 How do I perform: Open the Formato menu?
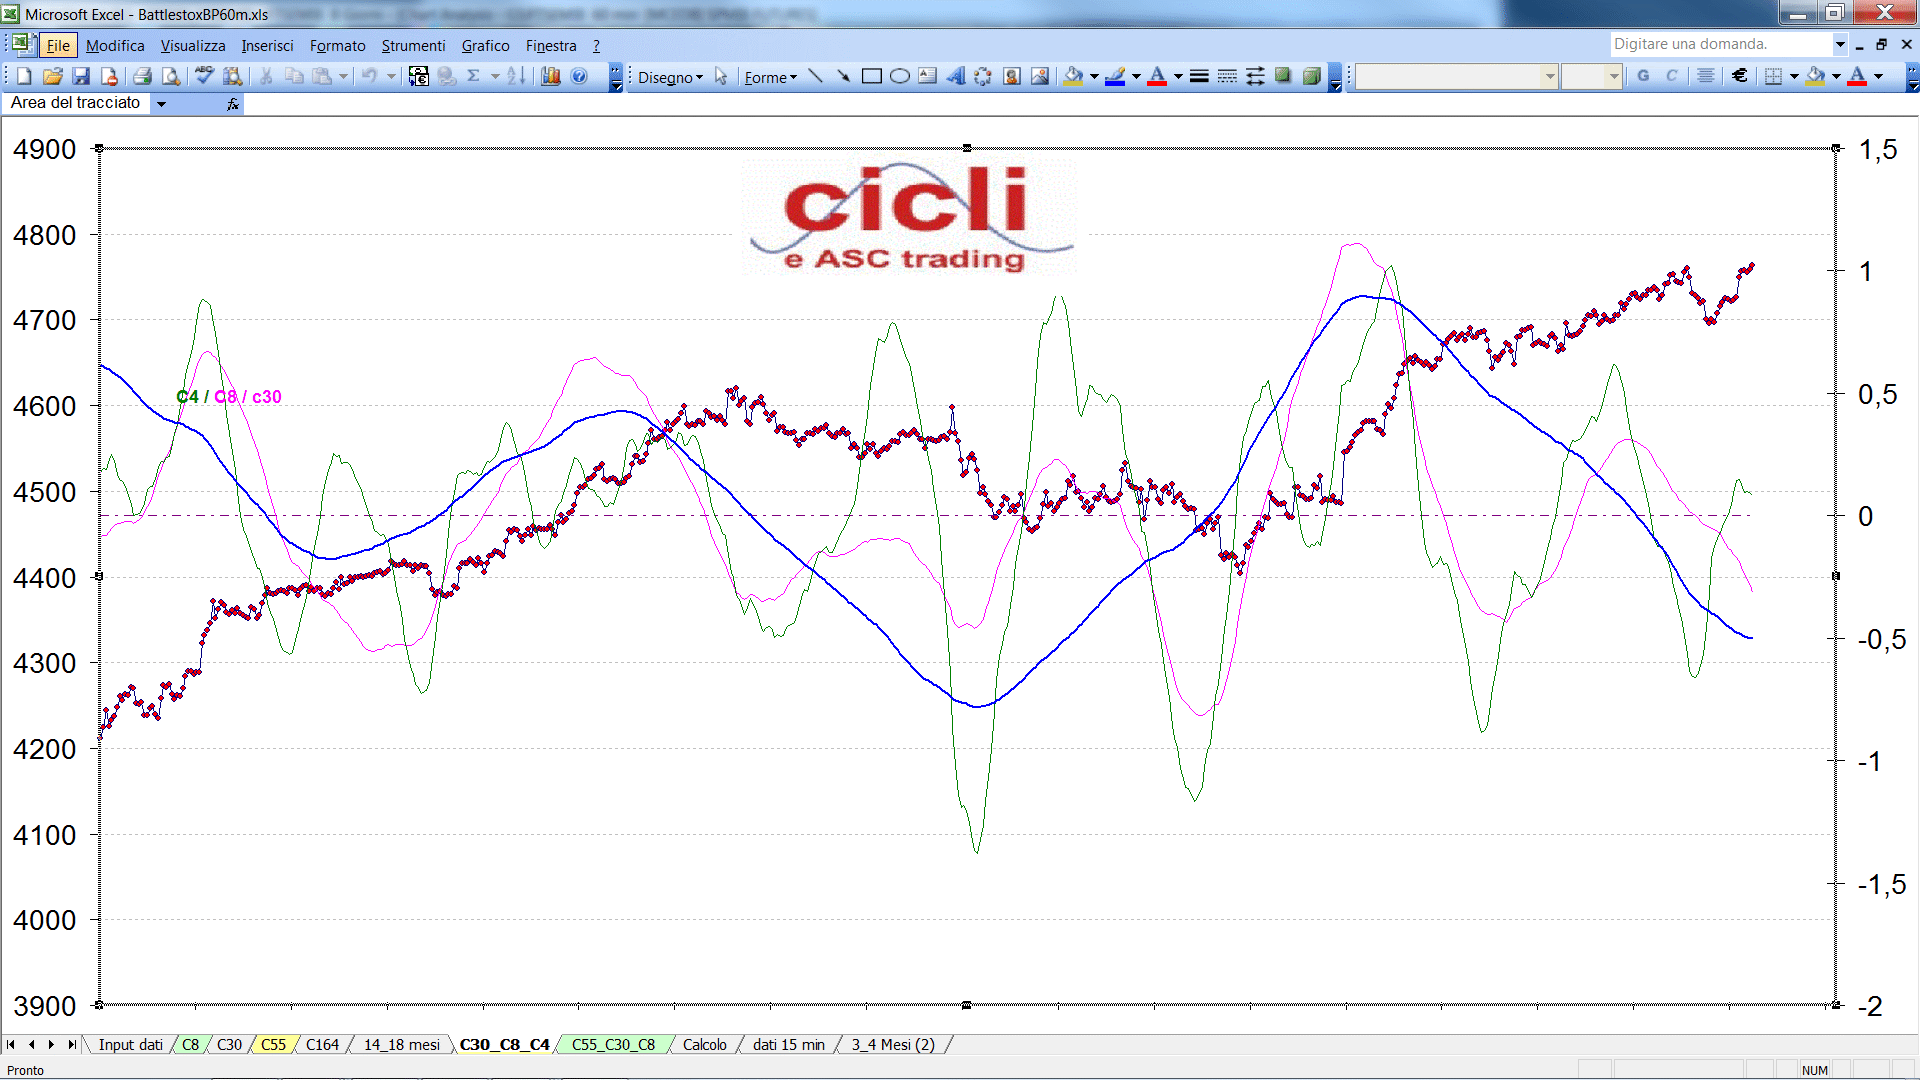tap(337, 46)
